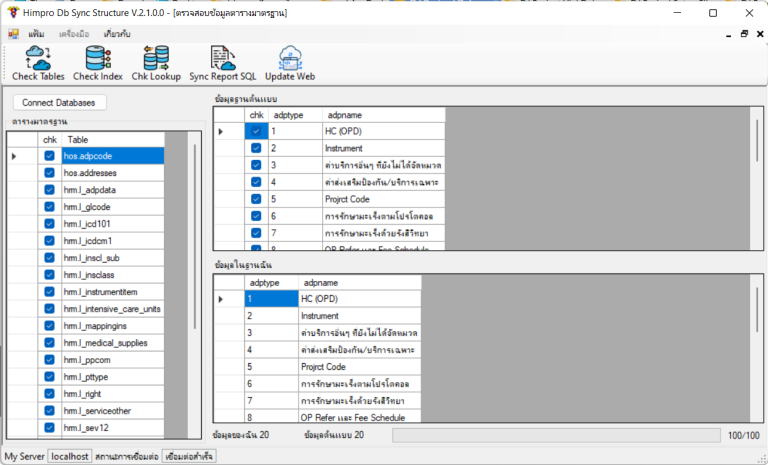Toggle checkbox for hm.l_icd101 table
The height and width of the screenshot is (465, 768).
pos(49,224)
